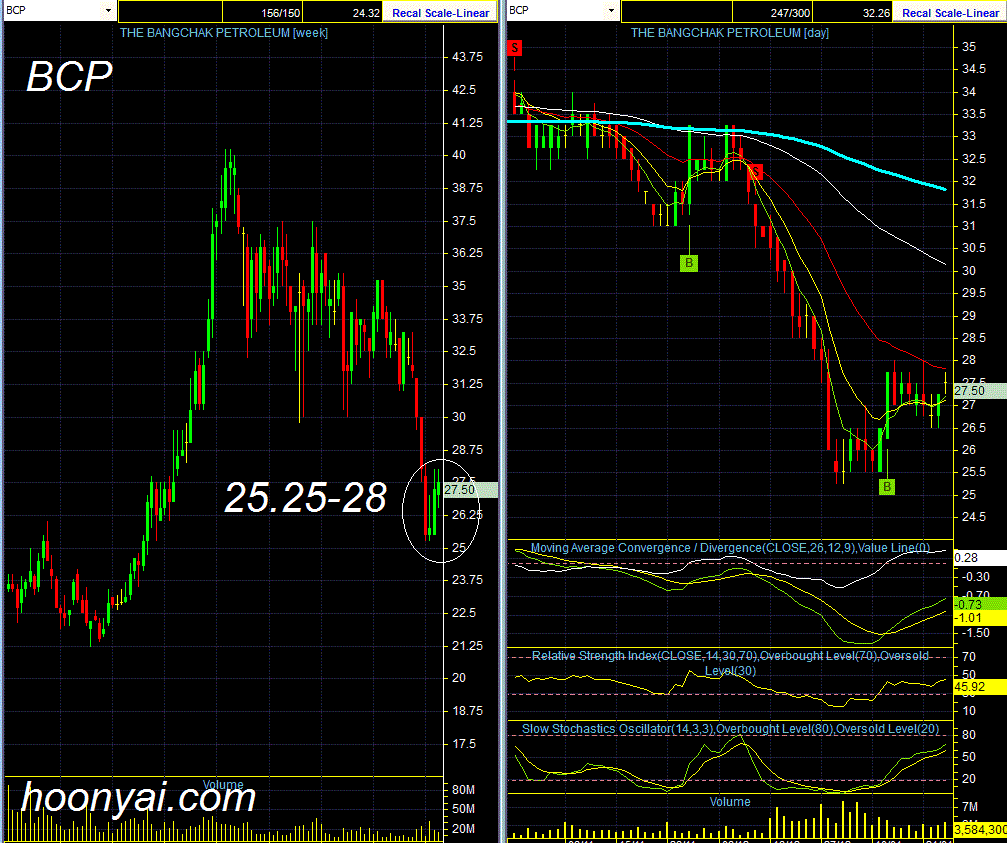Click the 27.50 price tag on daily axis
Image resolution: width=1007 pixels, height=843 pixels.
point(980,390)
